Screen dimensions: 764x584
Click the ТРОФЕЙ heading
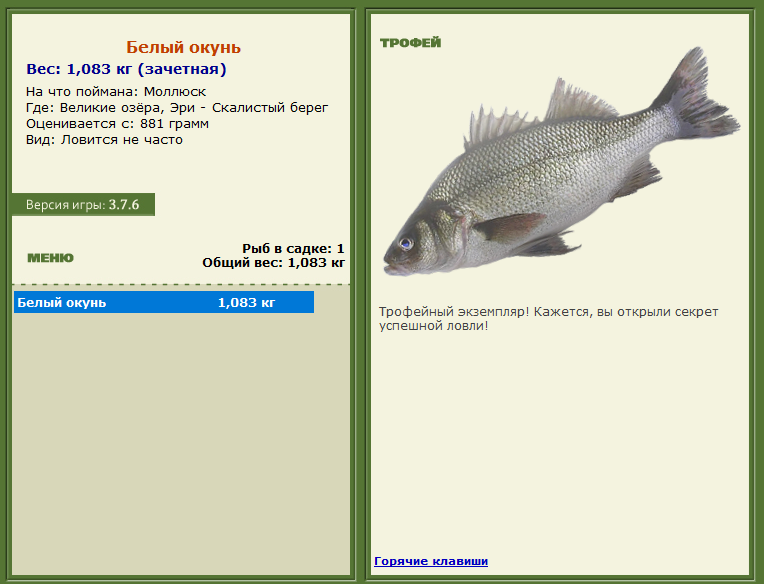point(410,43)
